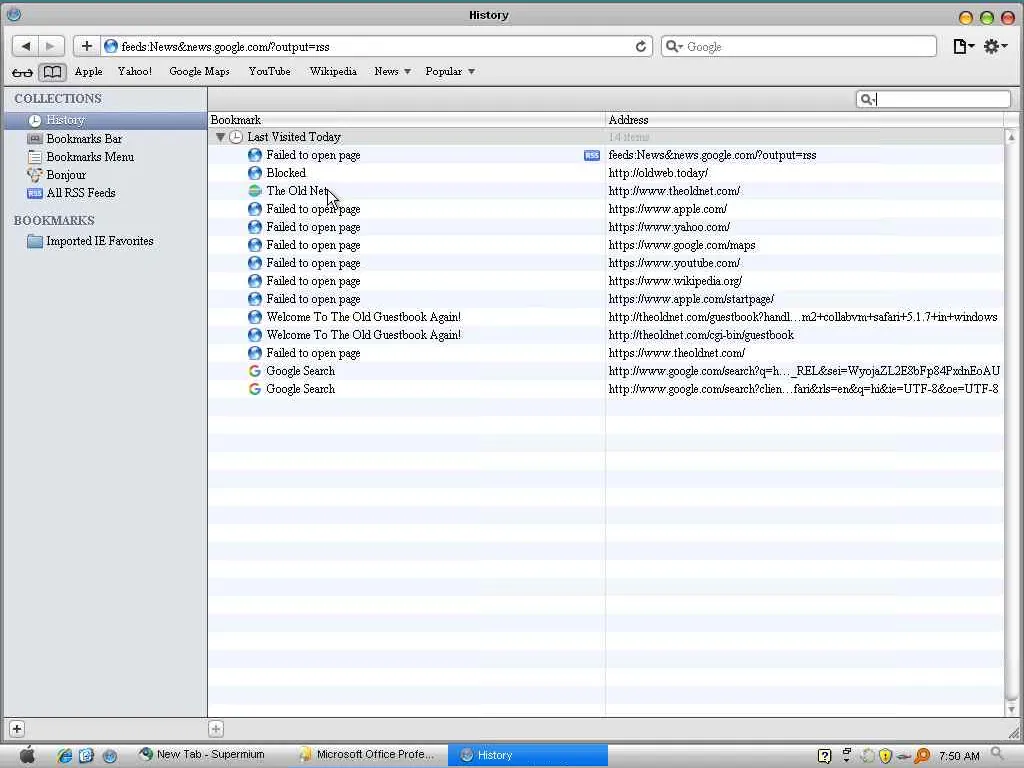Click the security shield tray icon
Viewport: 1024px width, 768px height.
886,756
